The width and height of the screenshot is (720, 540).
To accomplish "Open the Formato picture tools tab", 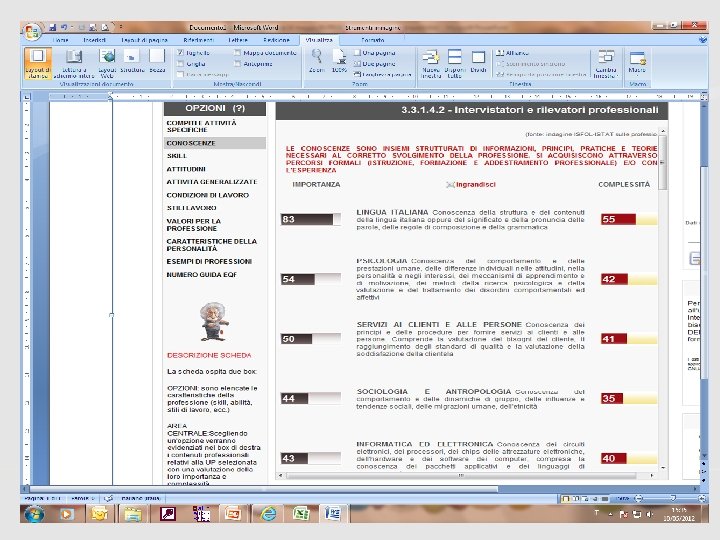I will pos(372,40).
